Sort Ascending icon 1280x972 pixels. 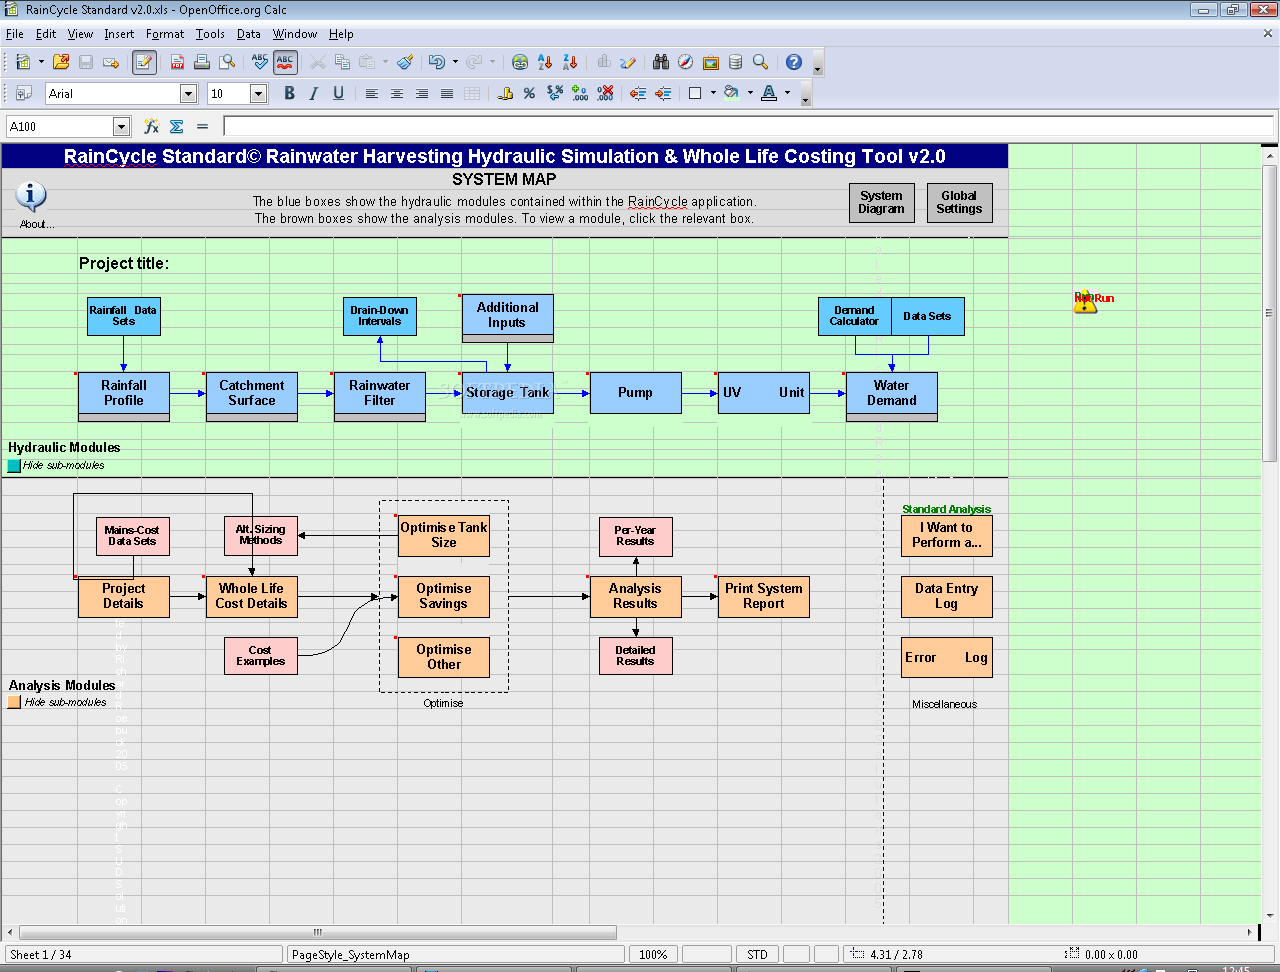[x=545, y=62]
